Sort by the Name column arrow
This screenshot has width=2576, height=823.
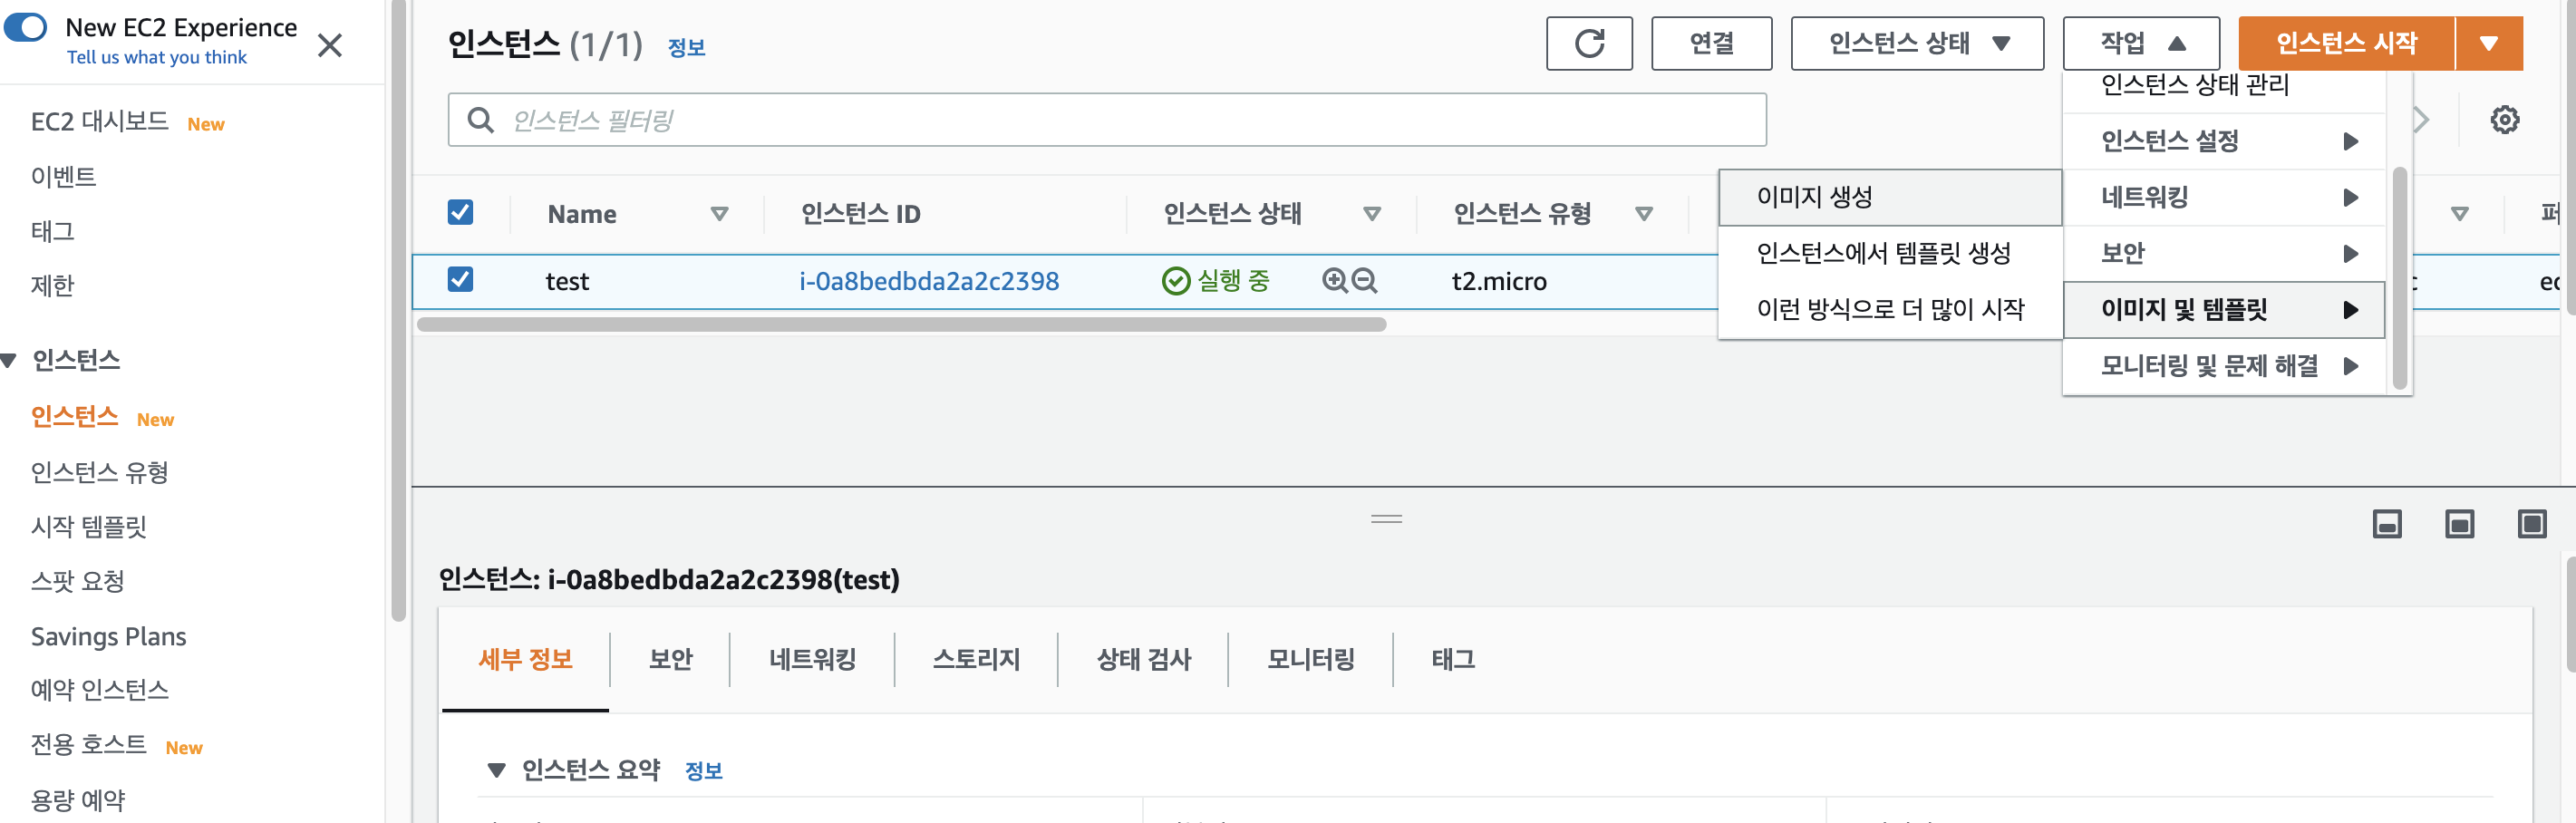pyautogui.click(x=719, y=213)
